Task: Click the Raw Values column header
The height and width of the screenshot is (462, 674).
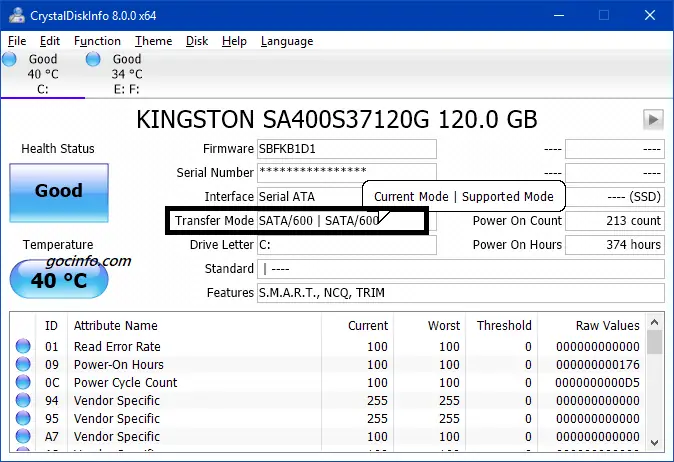Action: click(x=591, y=326)
